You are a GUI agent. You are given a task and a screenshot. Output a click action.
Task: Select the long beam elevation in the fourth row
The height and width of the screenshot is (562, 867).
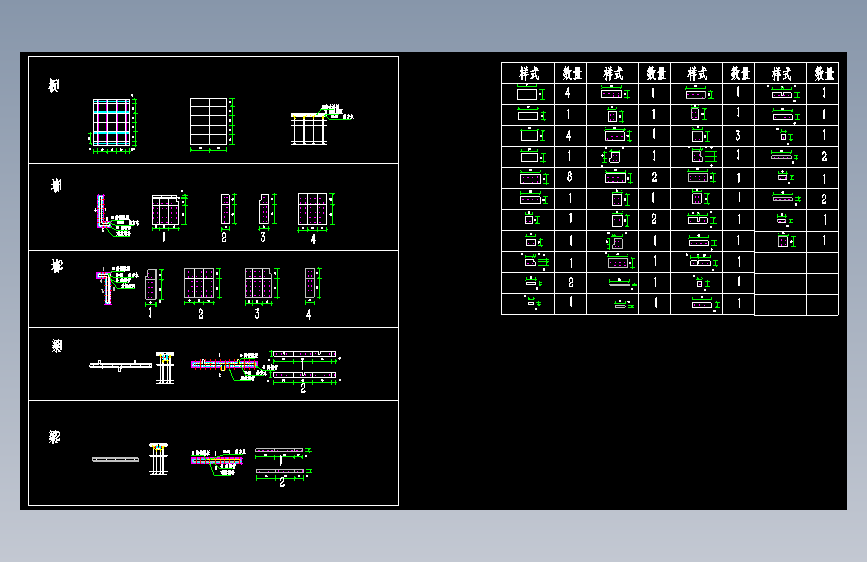point(121,365)
